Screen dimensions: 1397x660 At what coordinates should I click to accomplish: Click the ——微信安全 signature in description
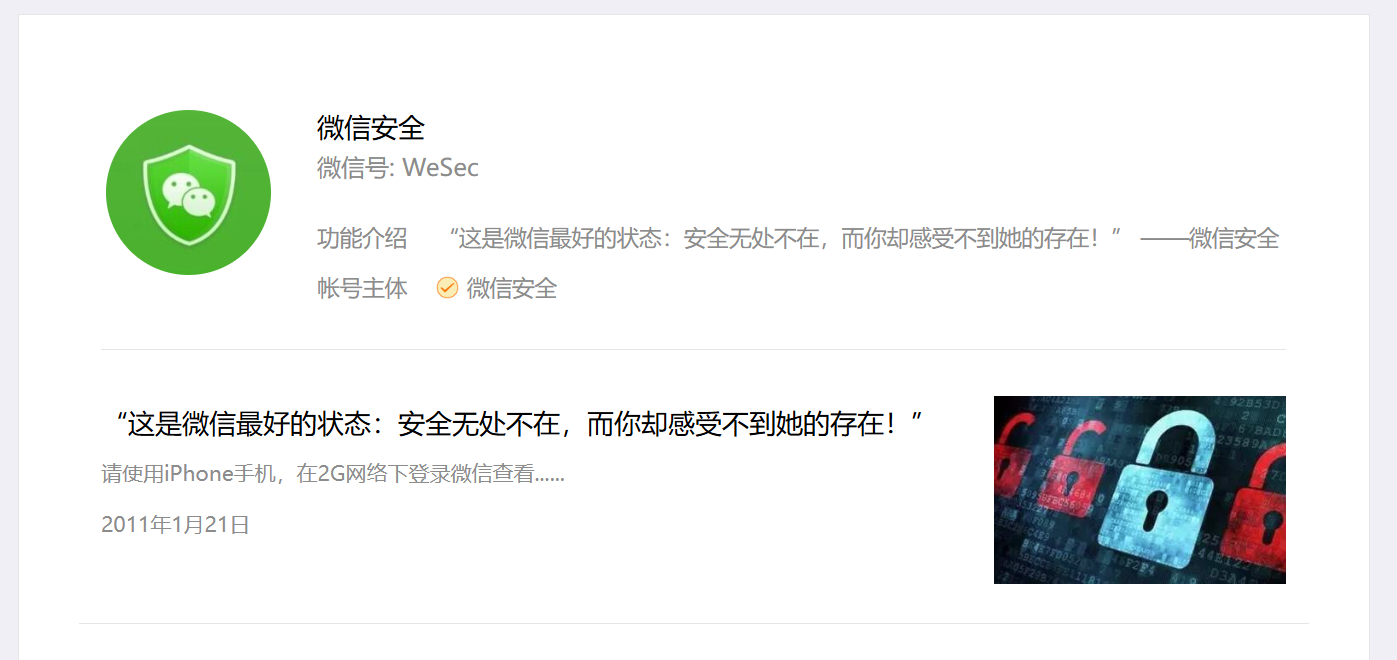[x=1210, y=238]
